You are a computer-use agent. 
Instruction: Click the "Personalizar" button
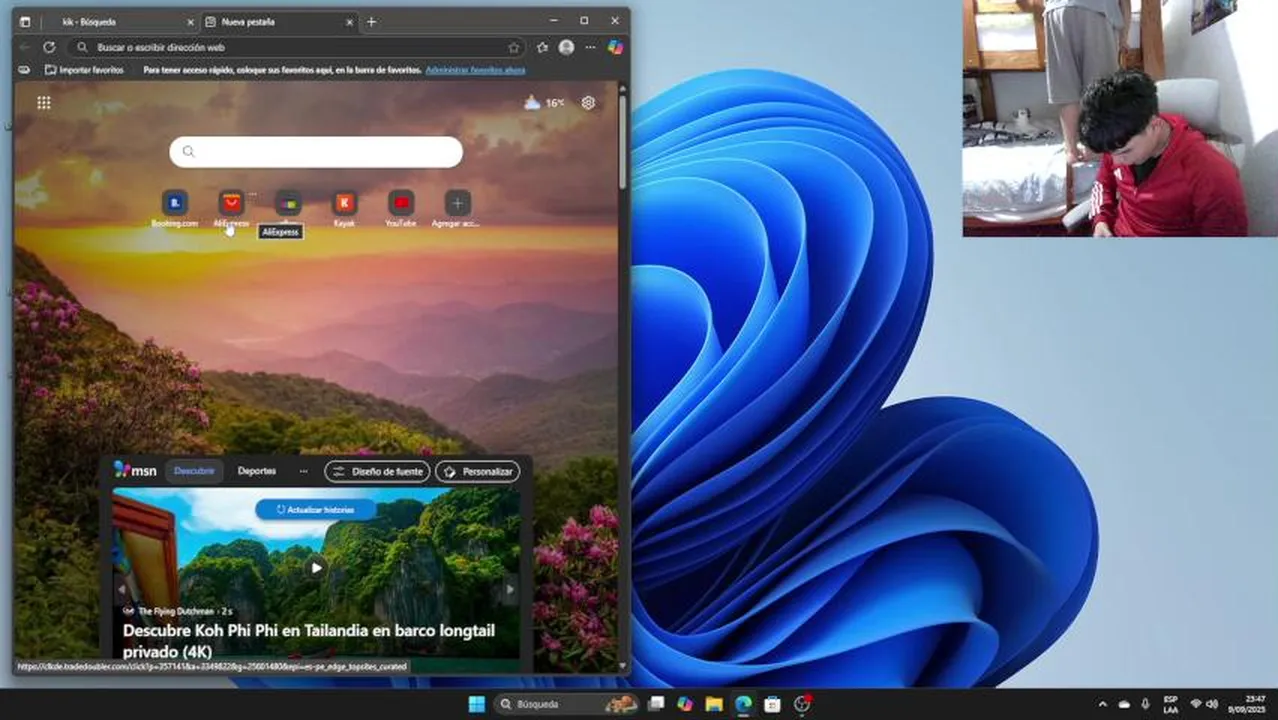(x=478, y=471)
